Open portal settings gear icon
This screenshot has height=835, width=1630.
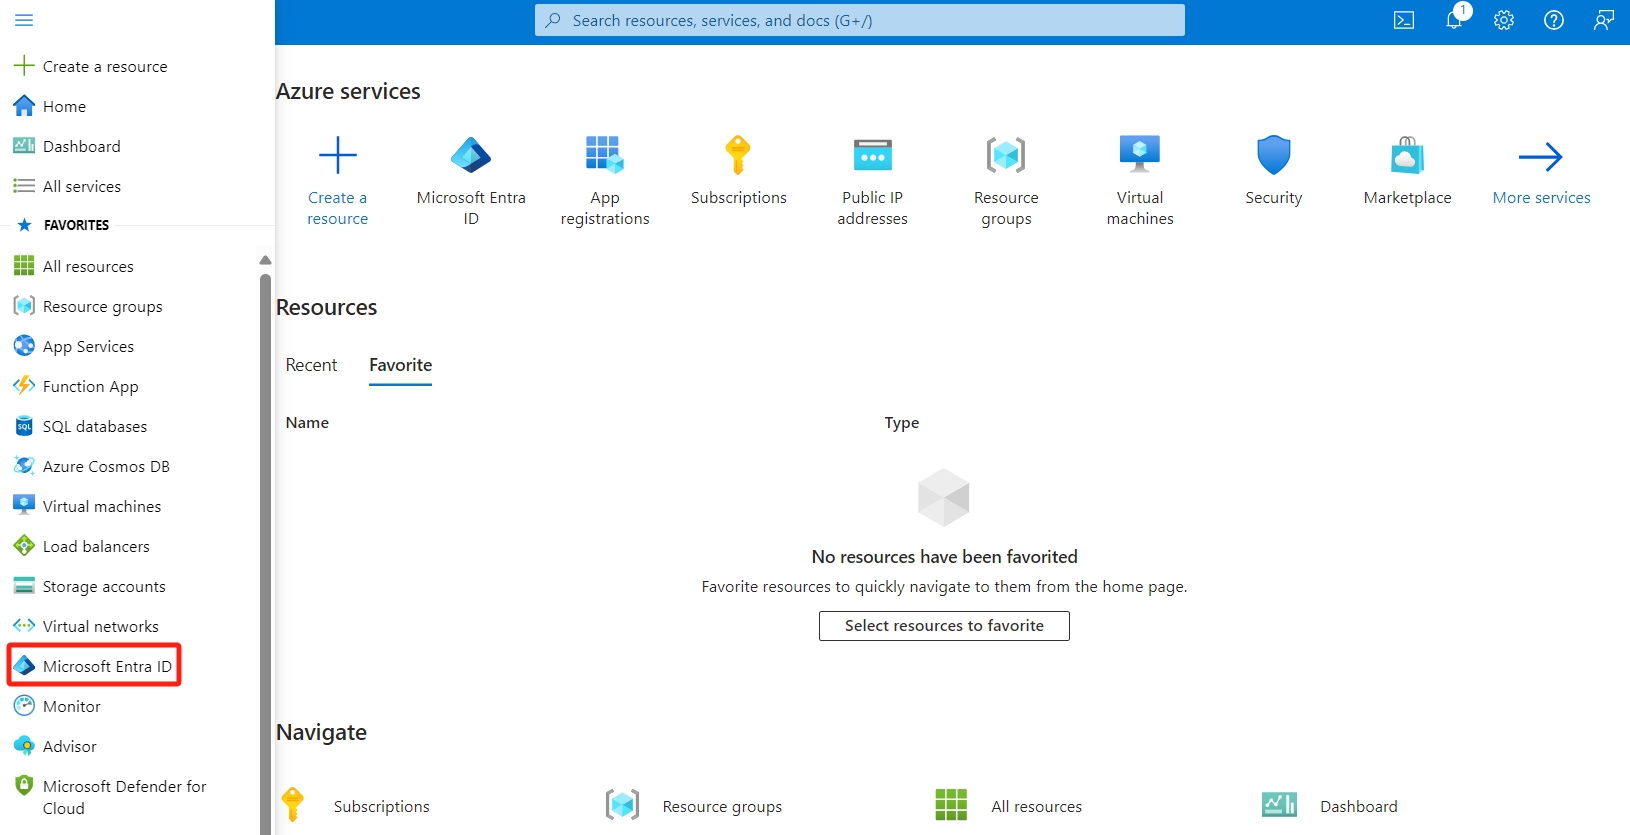coord(1504,20)
